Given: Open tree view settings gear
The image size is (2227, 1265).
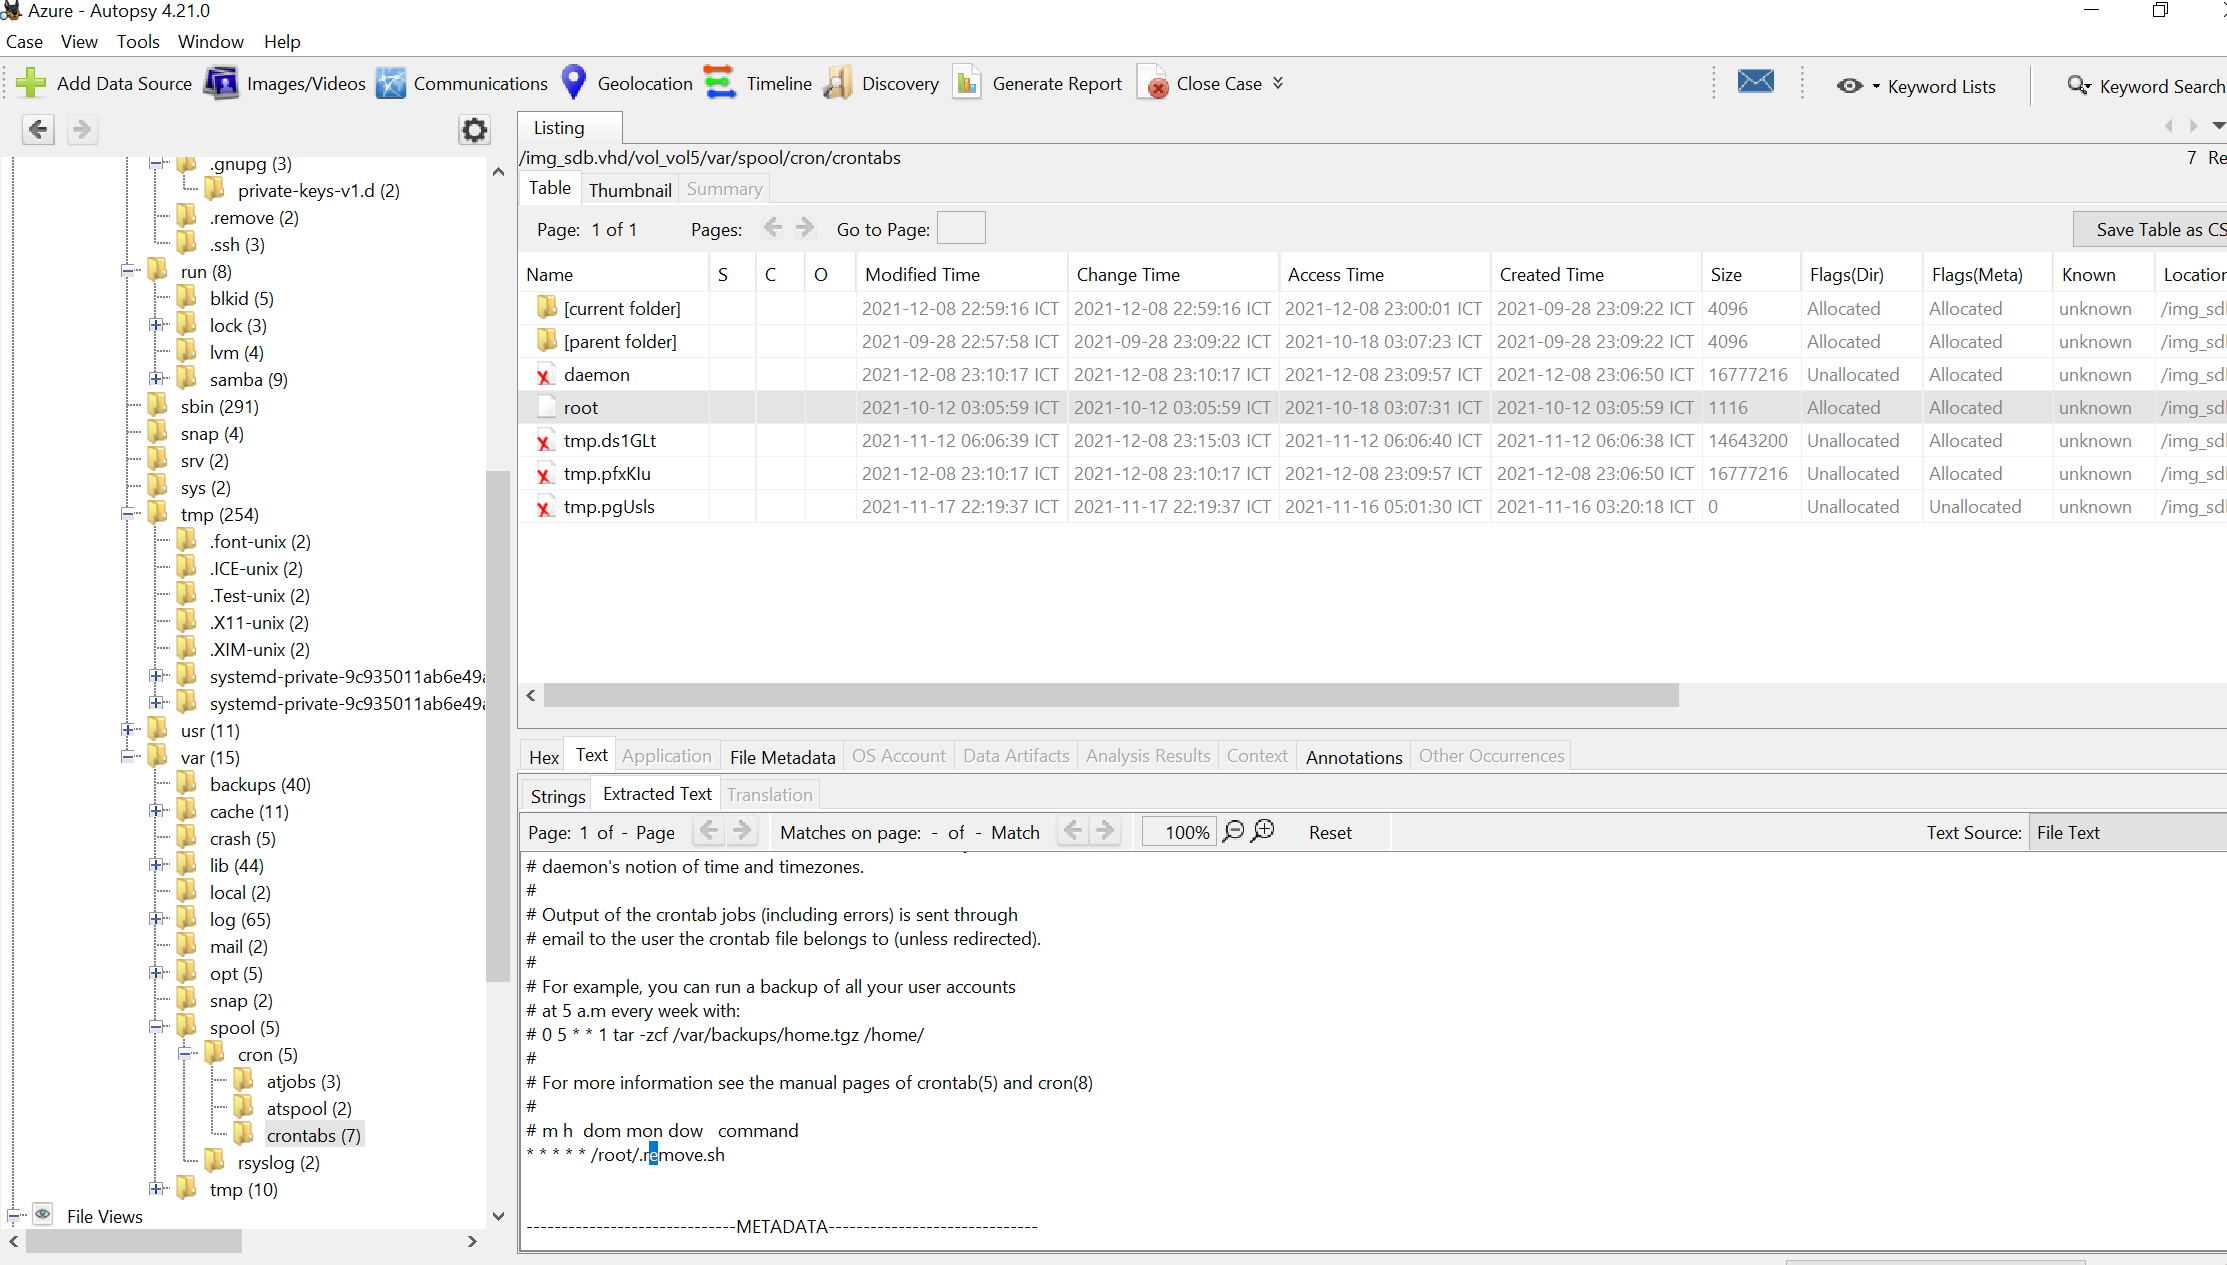Looking at the screenshot, I should coord(474,129).
